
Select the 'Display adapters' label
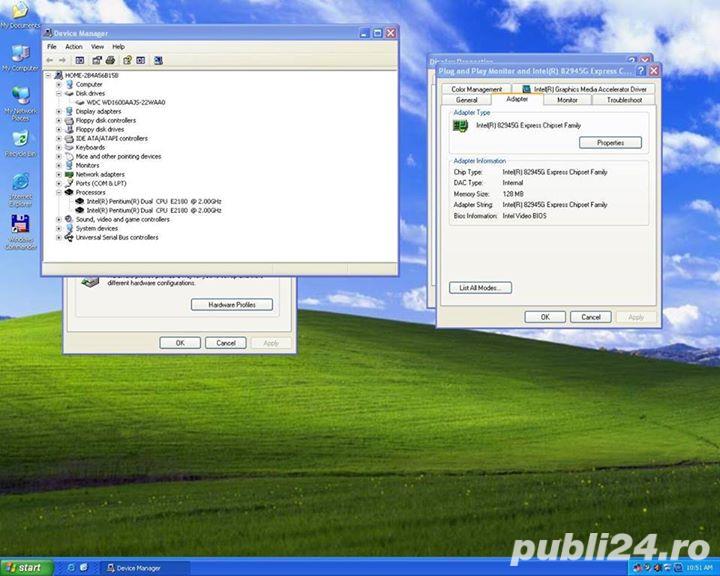(x=98, y=112)
